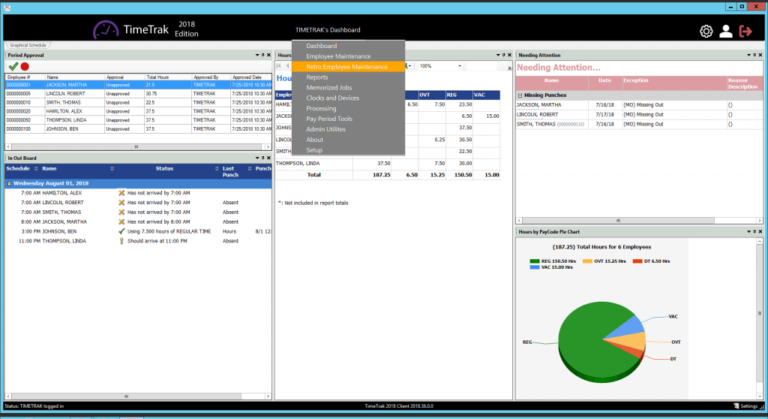768x419 pixels.
Task: Click the green approve checkmark icon
Action: pos(13,66)
